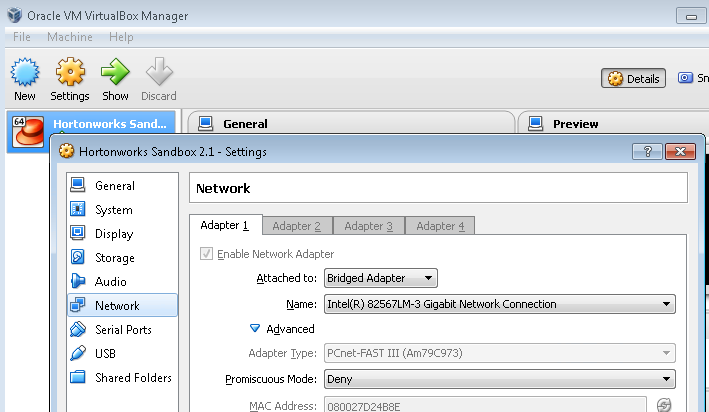The width and height of the screenshot is (709, 412).
Task: Click the Network page heading
Action: 223,188
